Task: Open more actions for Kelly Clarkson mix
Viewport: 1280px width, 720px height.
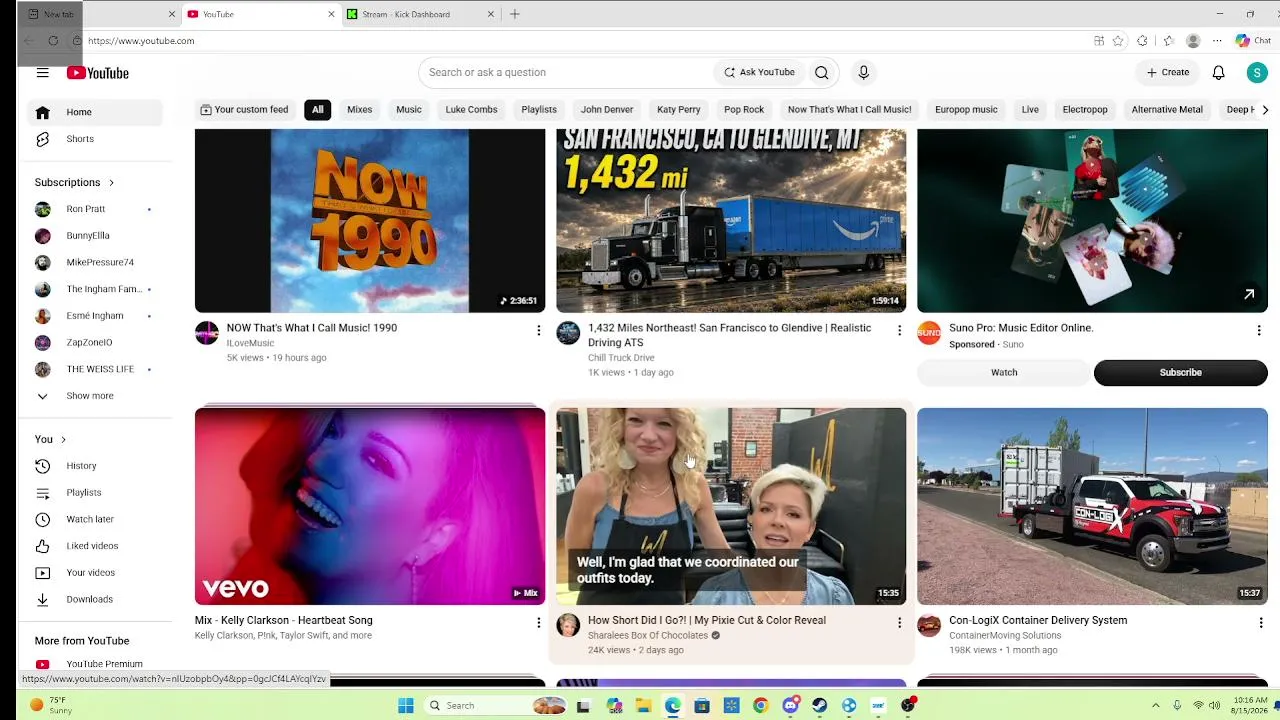Action: click(x=538, y=623)
